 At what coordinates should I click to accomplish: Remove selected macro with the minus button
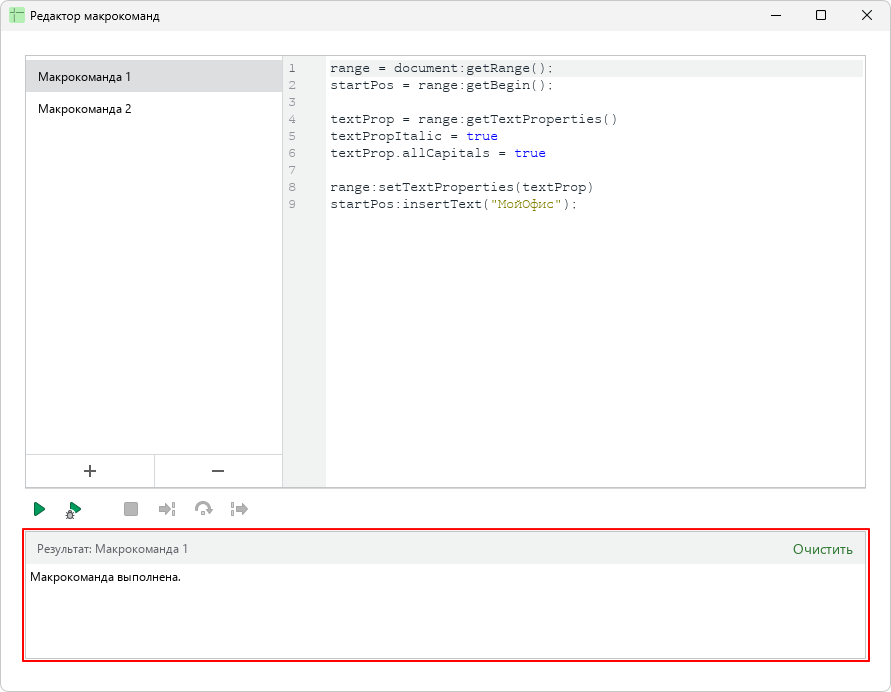[218, 471]
